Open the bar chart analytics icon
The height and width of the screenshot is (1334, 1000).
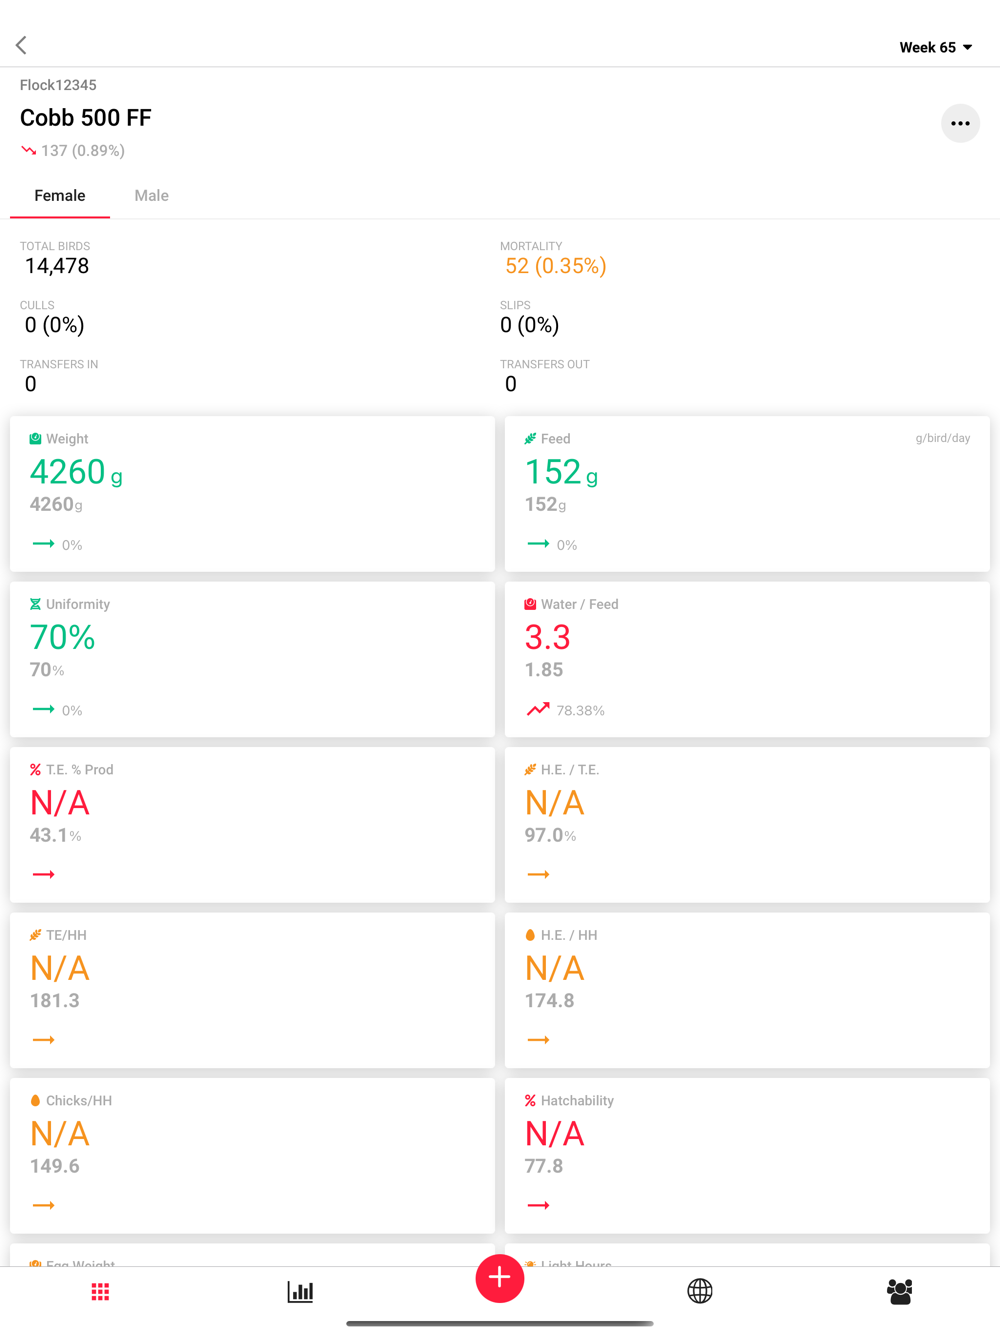tap(300, 1292)
